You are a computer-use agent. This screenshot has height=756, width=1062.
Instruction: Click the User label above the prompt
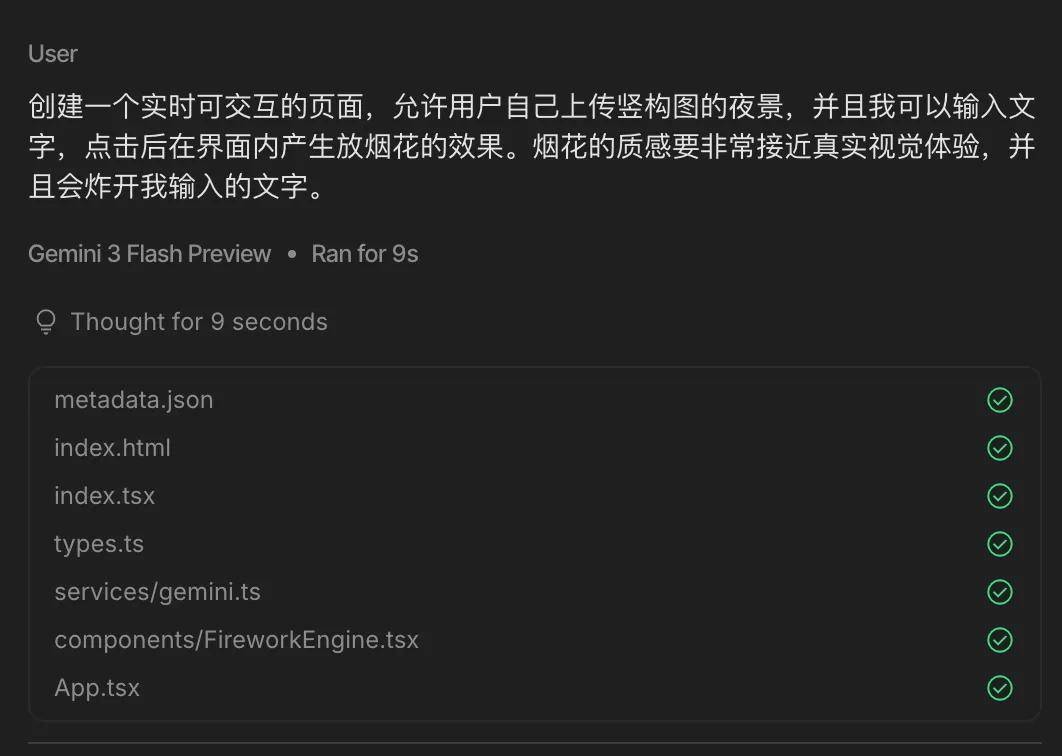[x=53, y=54]
